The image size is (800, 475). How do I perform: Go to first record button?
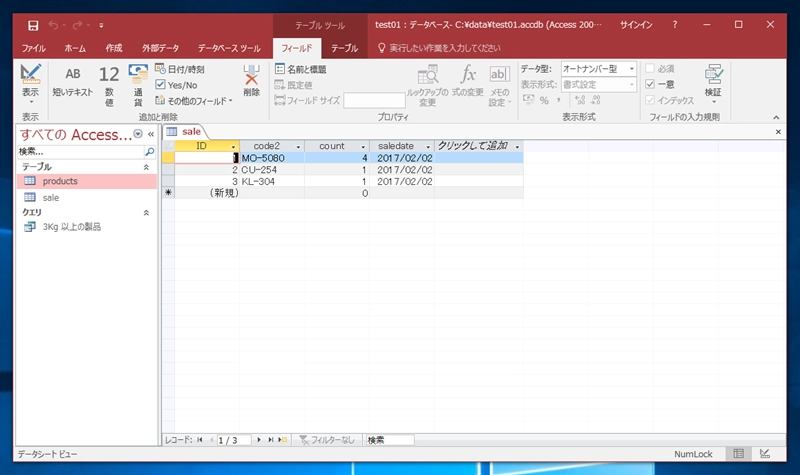pos(199,440)
